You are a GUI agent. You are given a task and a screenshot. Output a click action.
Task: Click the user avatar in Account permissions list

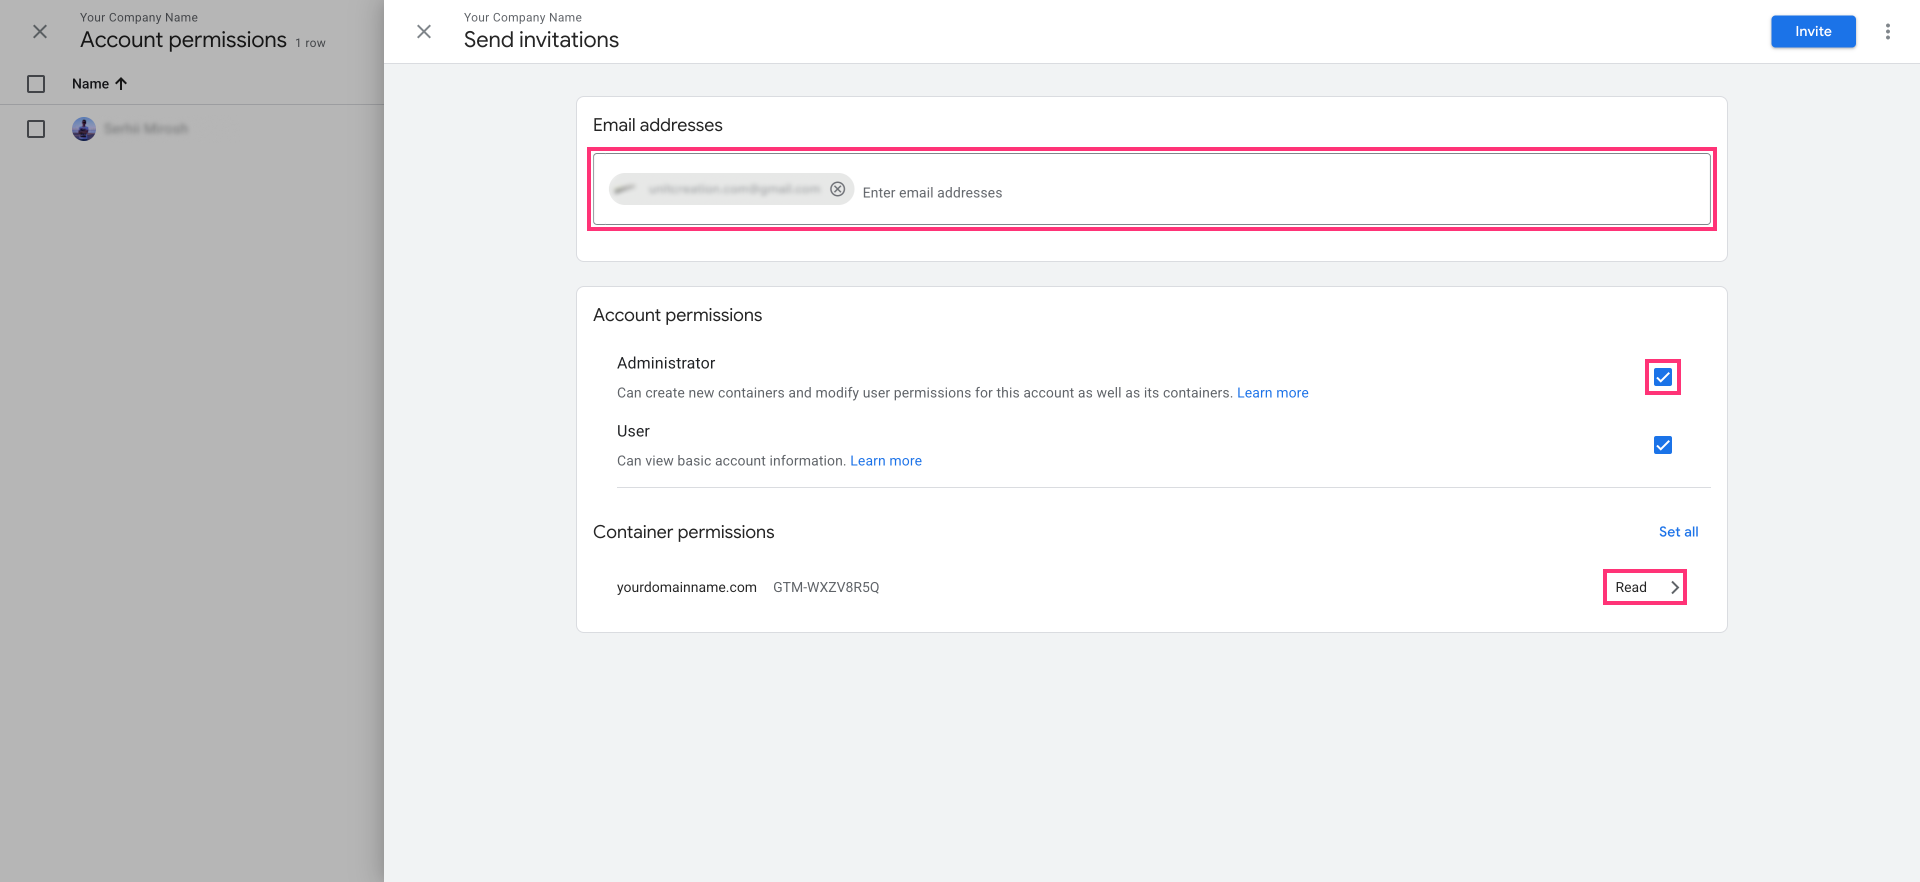tap(84, 129)
